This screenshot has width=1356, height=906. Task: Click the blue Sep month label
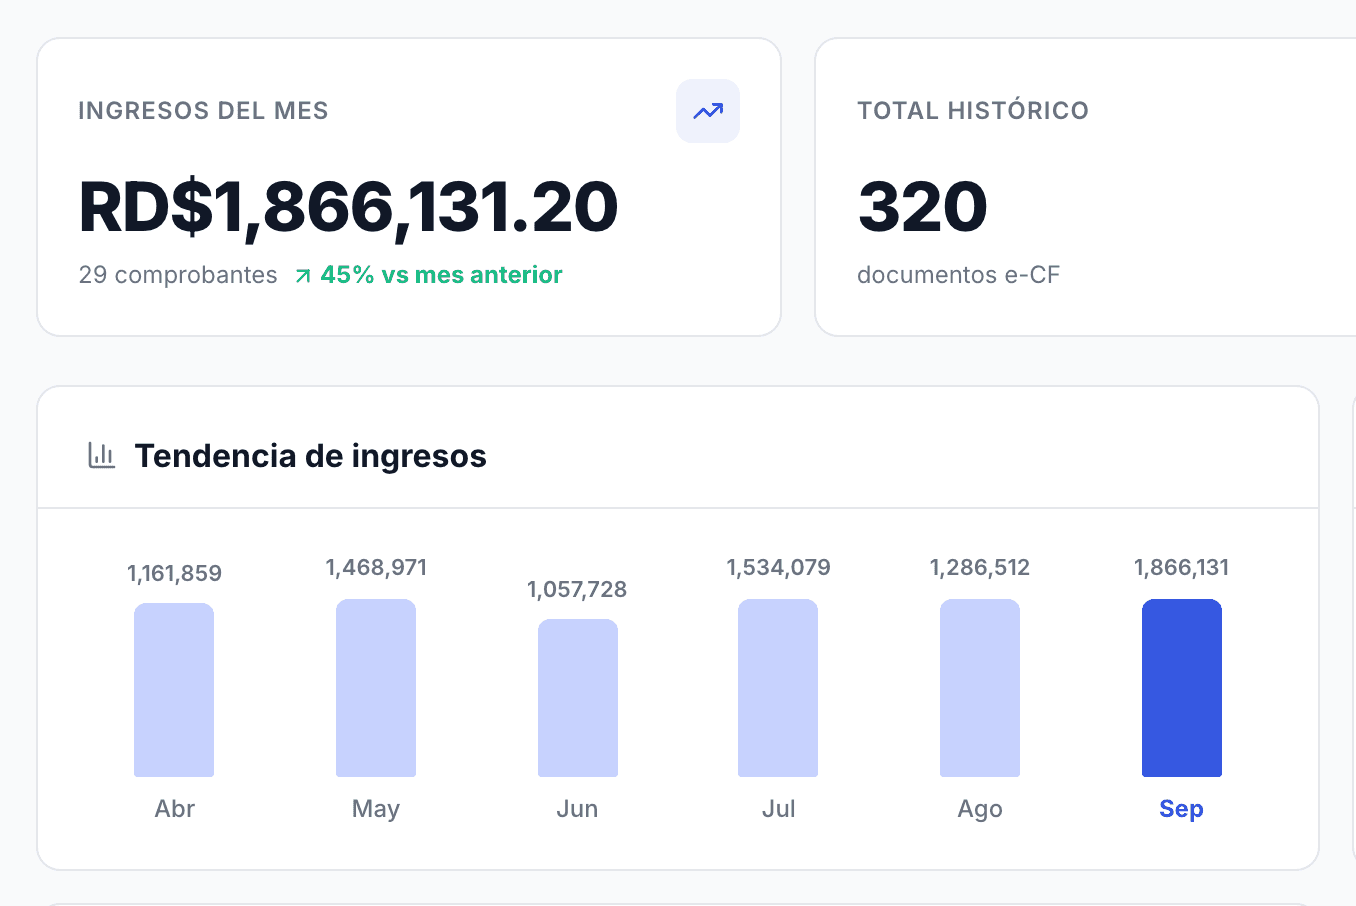point(1181,809)
